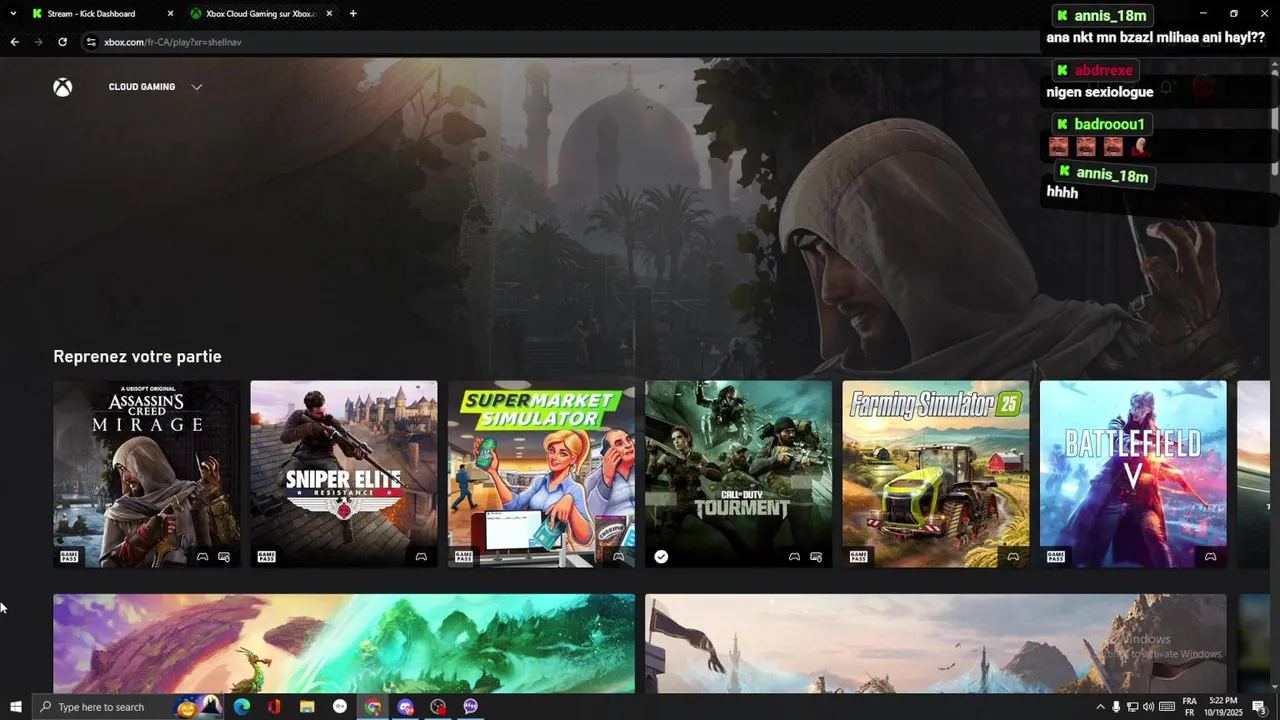Open Discord from the taskbar
The width and height of the screenshot is (1280, 720).
[x=405, y=707]
